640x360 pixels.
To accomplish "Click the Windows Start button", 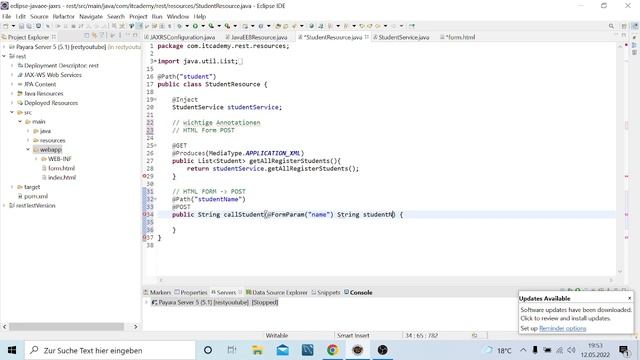I will pos(12,350).
